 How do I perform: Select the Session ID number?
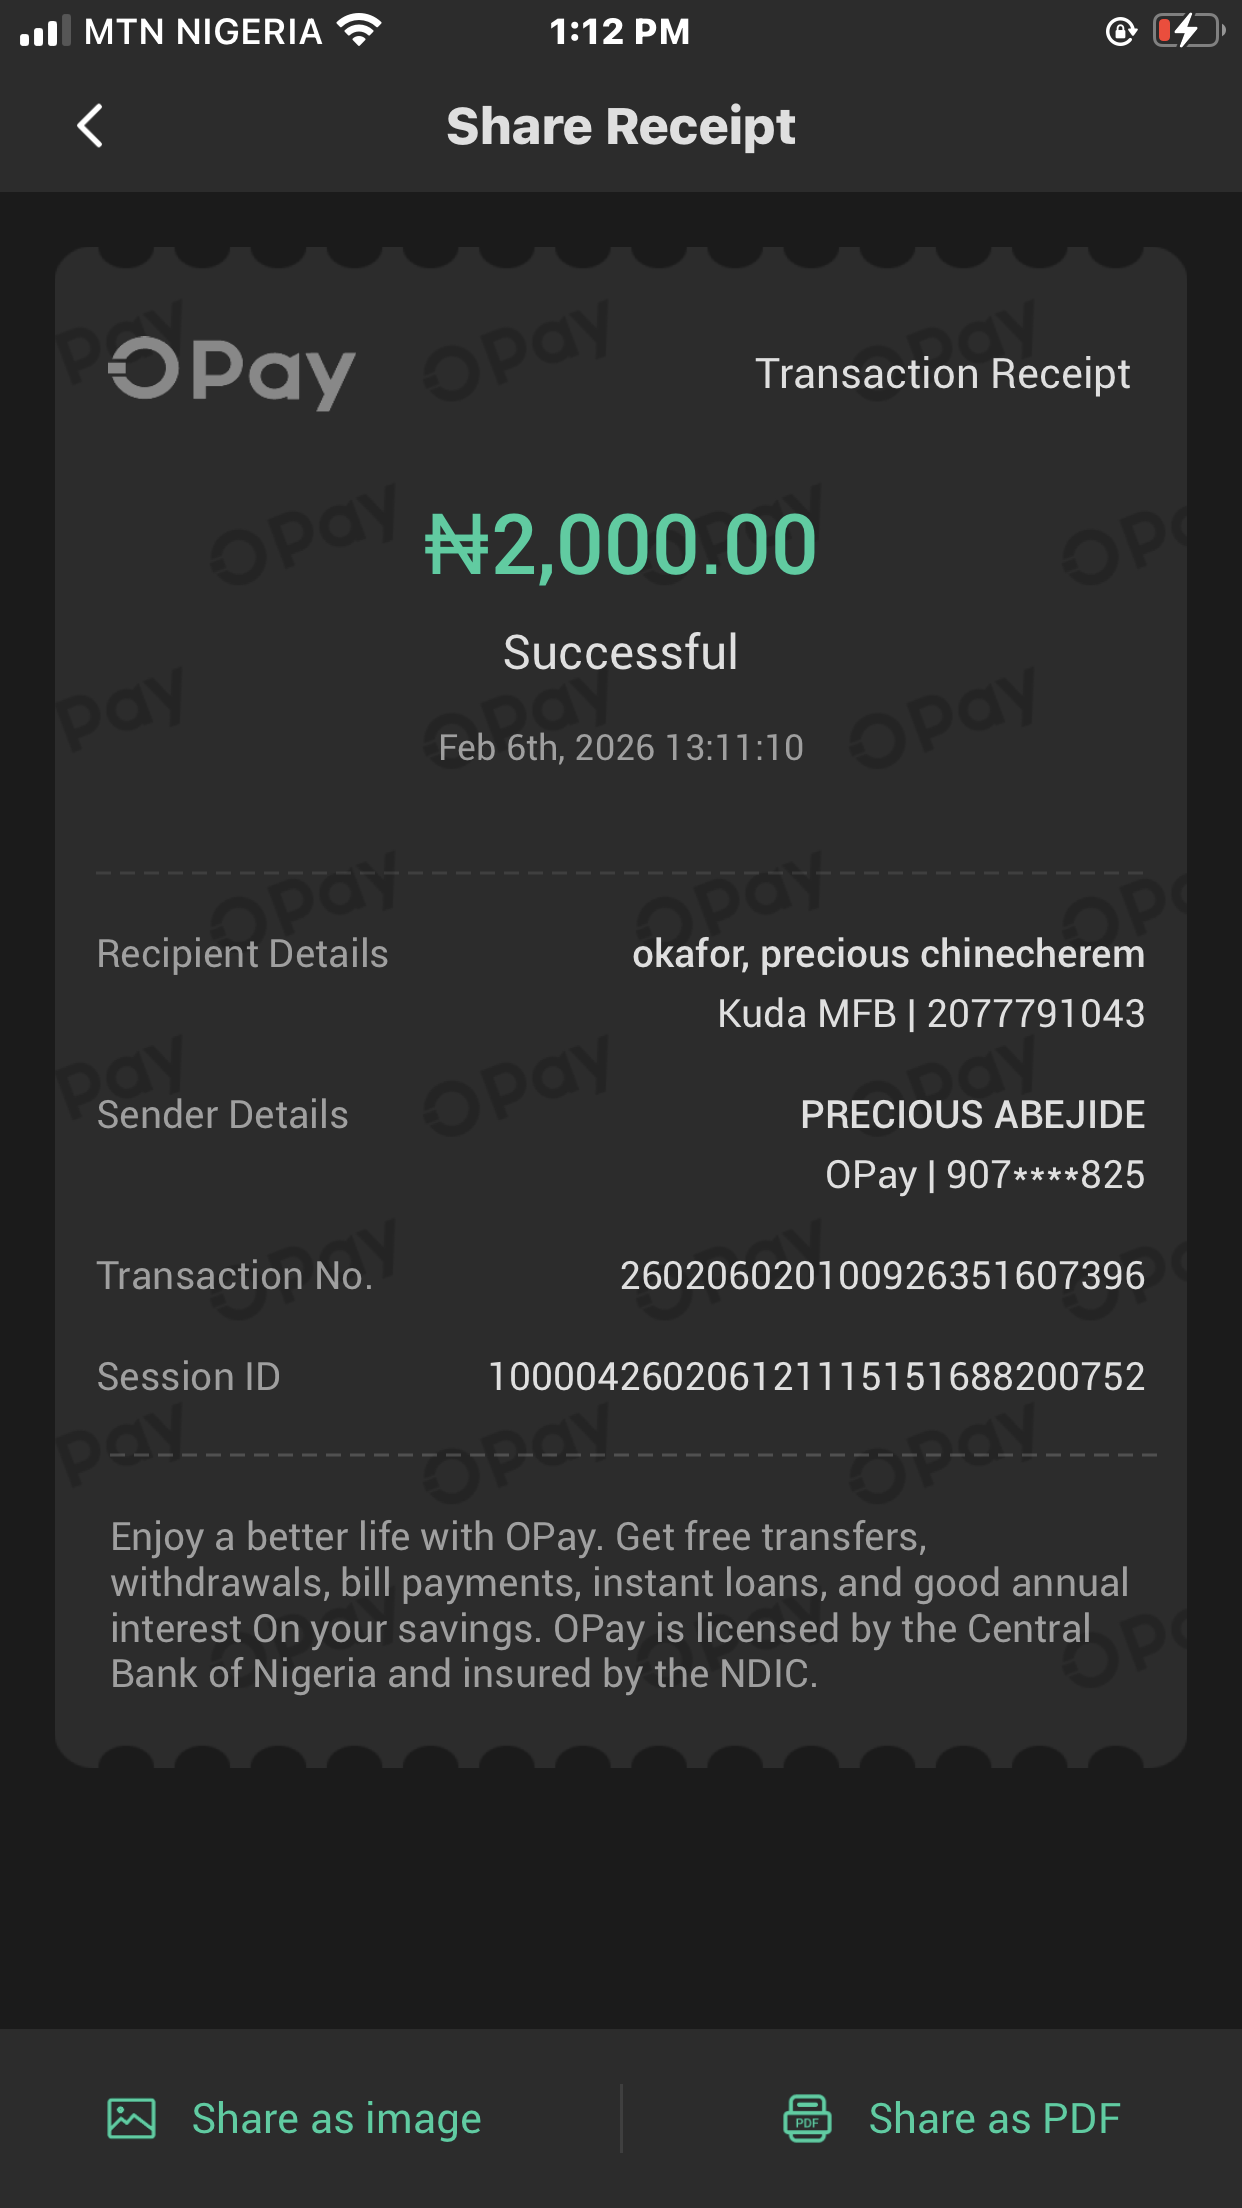point(816,1377)
